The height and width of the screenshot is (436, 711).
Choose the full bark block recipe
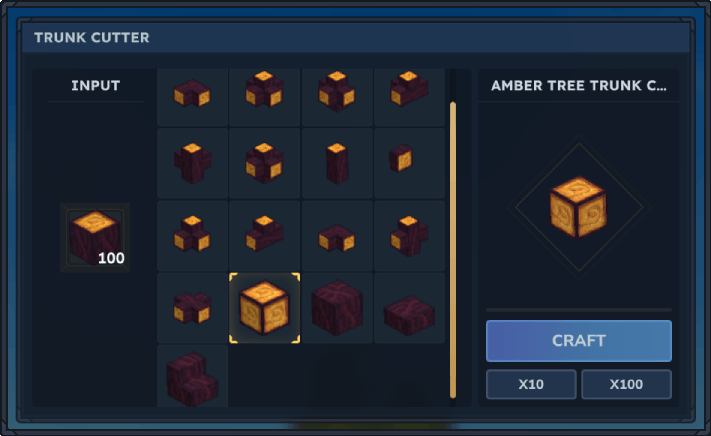(x=337, y=308)
